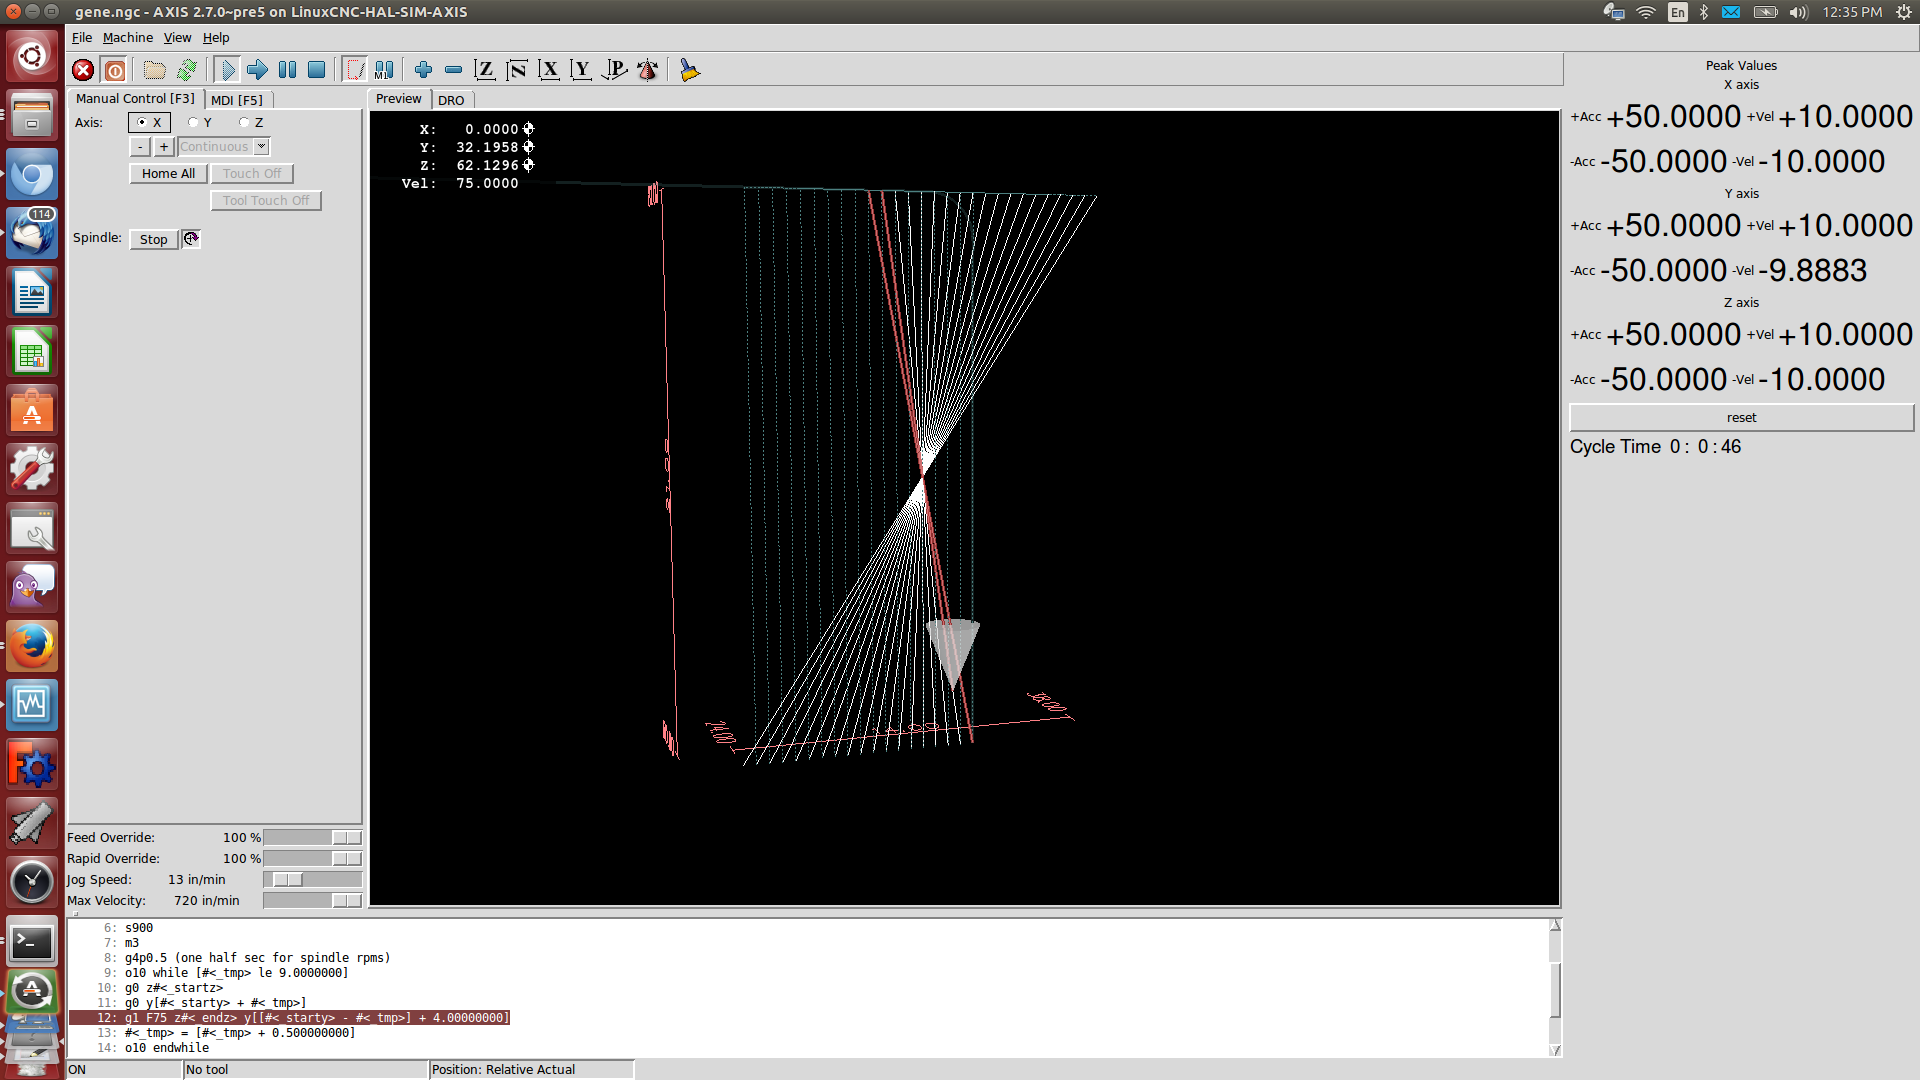Adjust the Jog Speed slider
Viewport: 1920px width, 1080px height.
(312, 880)
